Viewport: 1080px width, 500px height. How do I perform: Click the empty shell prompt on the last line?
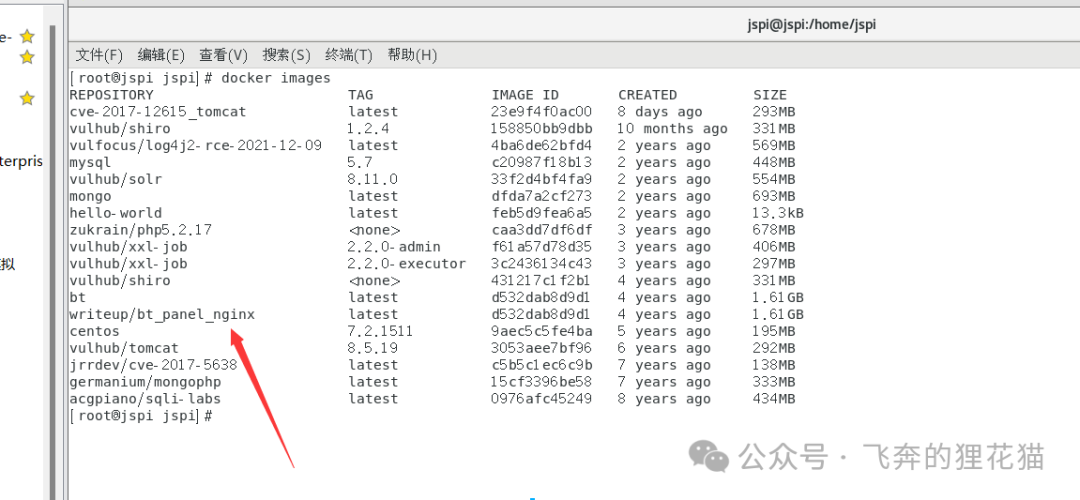141,416
